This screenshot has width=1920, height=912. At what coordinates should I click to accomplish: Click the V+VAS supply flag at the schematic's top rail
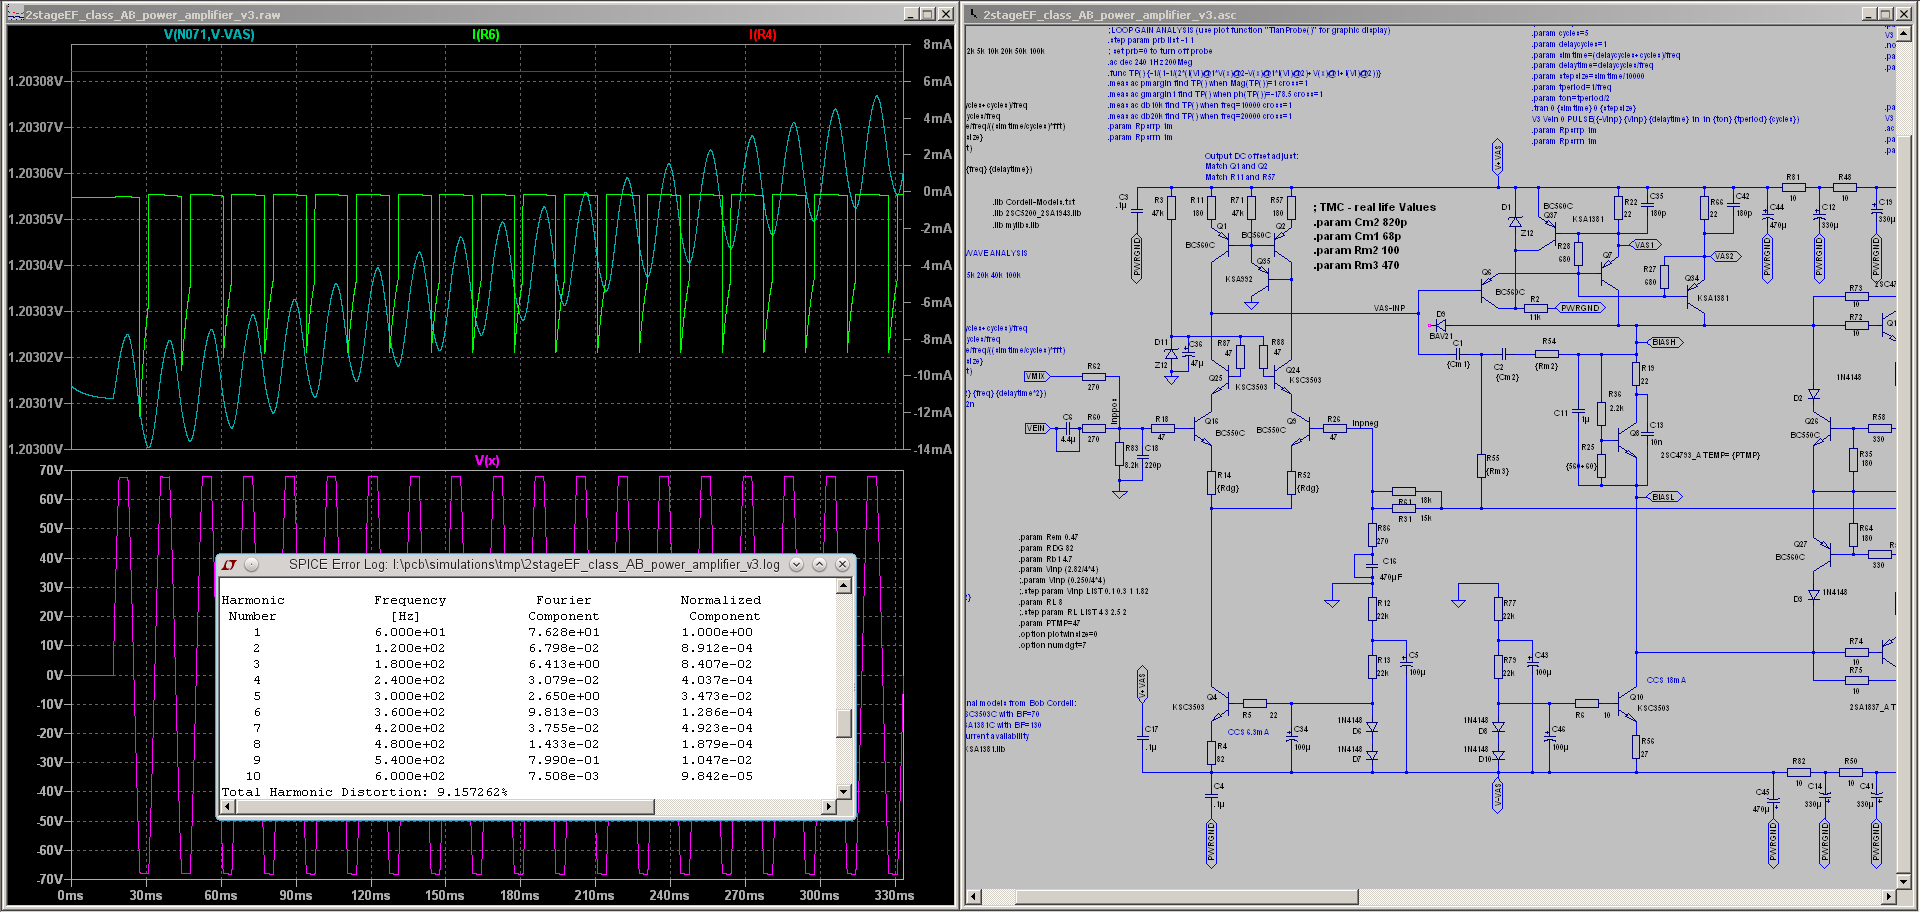pos(1497,157)
